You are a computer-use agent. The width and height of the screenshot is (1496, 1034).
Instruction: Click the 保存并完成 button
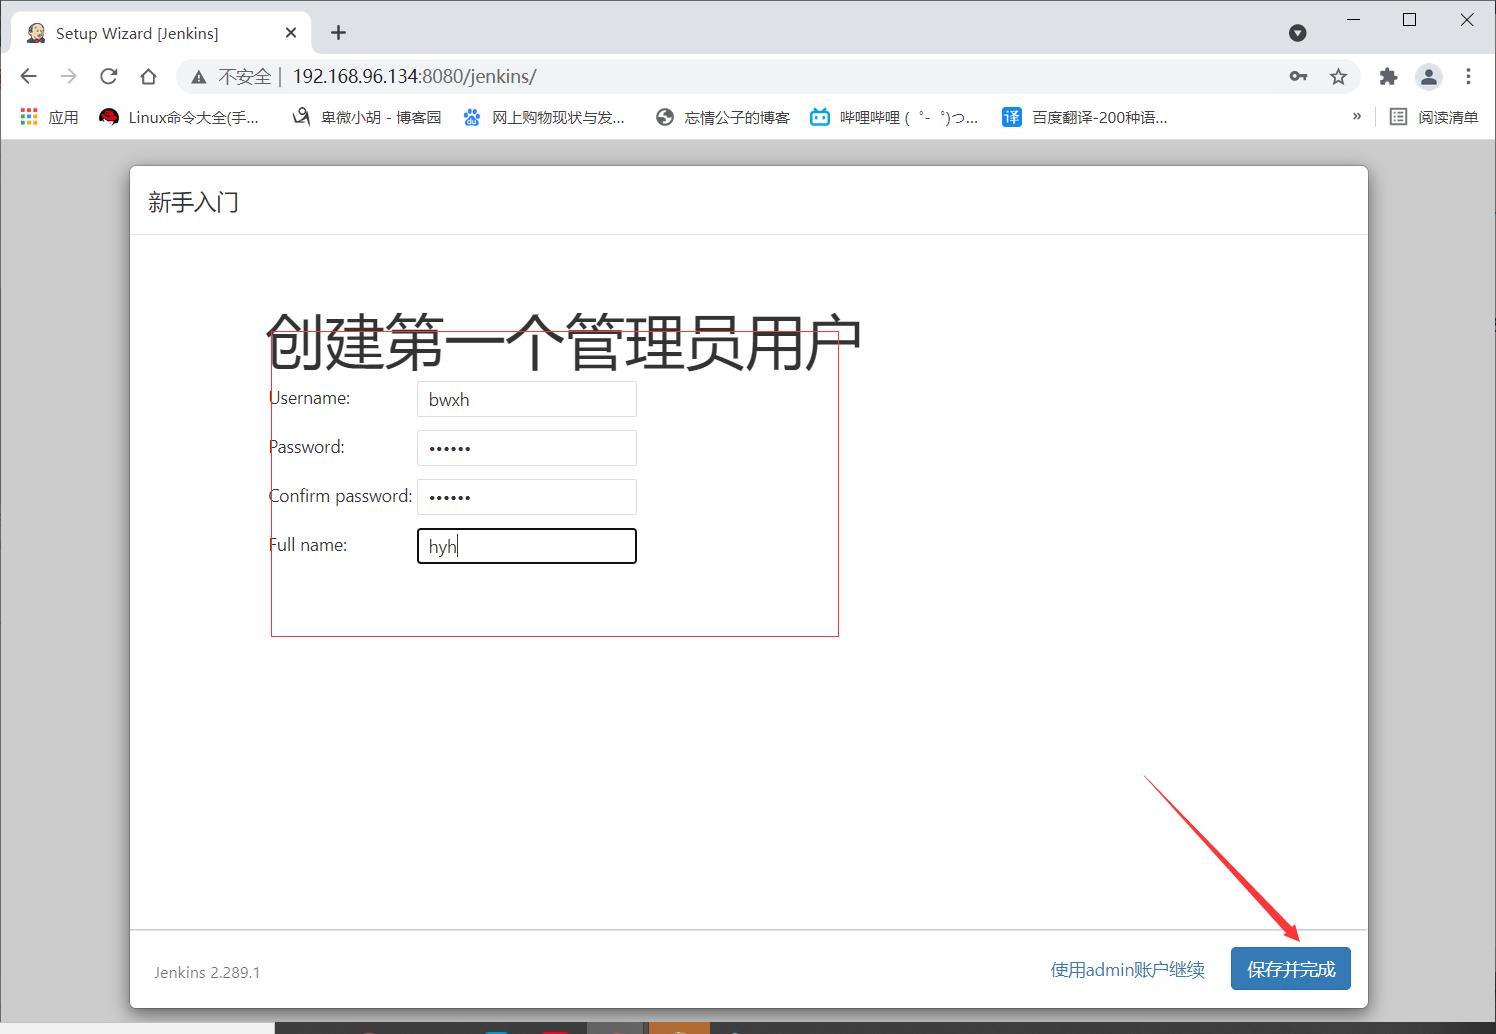click(x=1291, y=969)
